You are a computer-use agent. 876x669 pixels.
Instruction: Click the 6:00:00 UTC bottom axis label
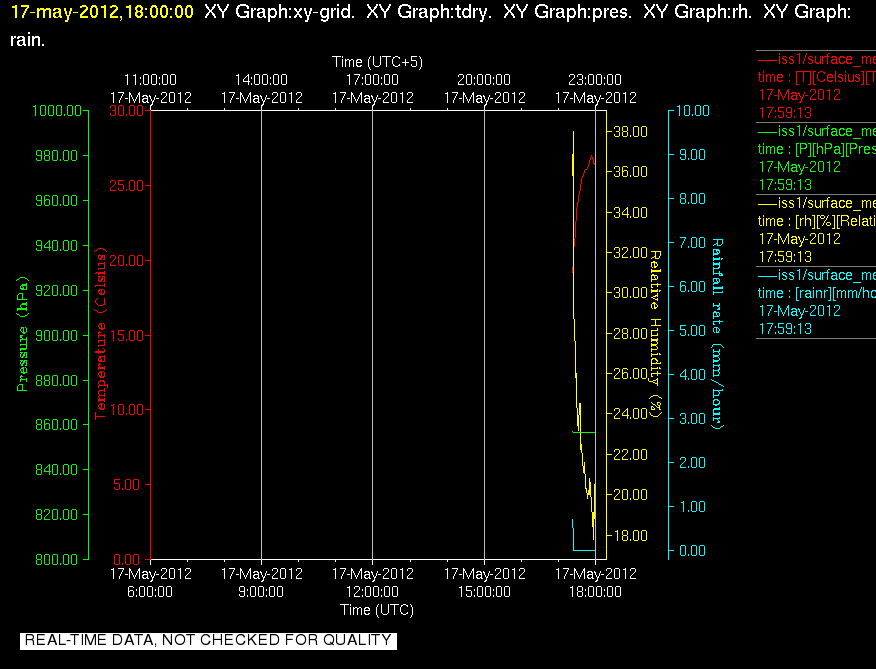150,582
